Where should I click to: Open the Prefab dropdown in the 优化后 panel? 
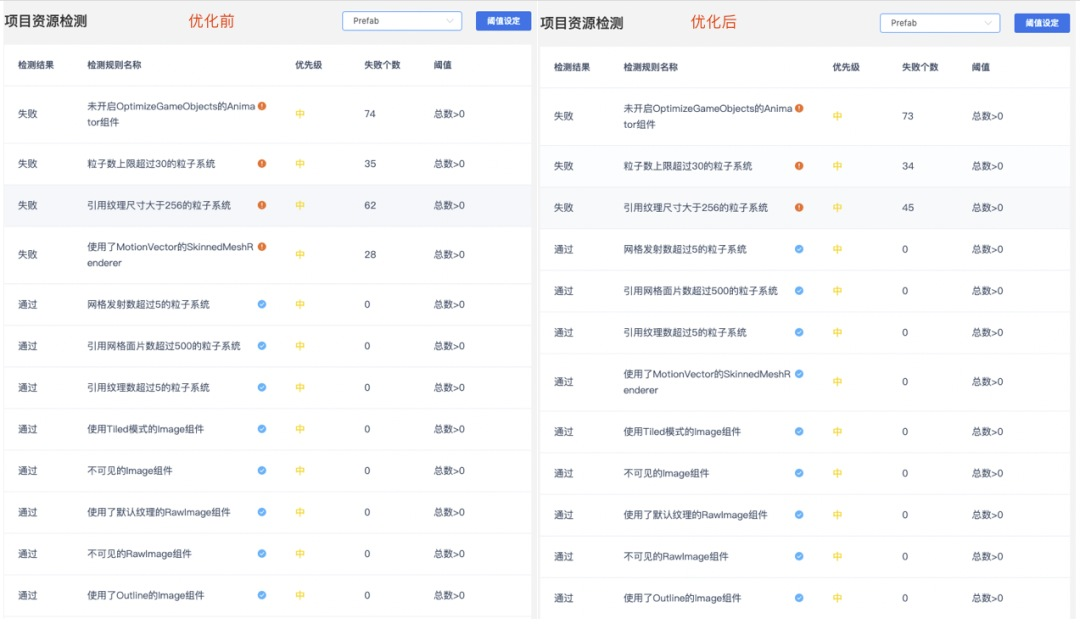tap(939, 23)
